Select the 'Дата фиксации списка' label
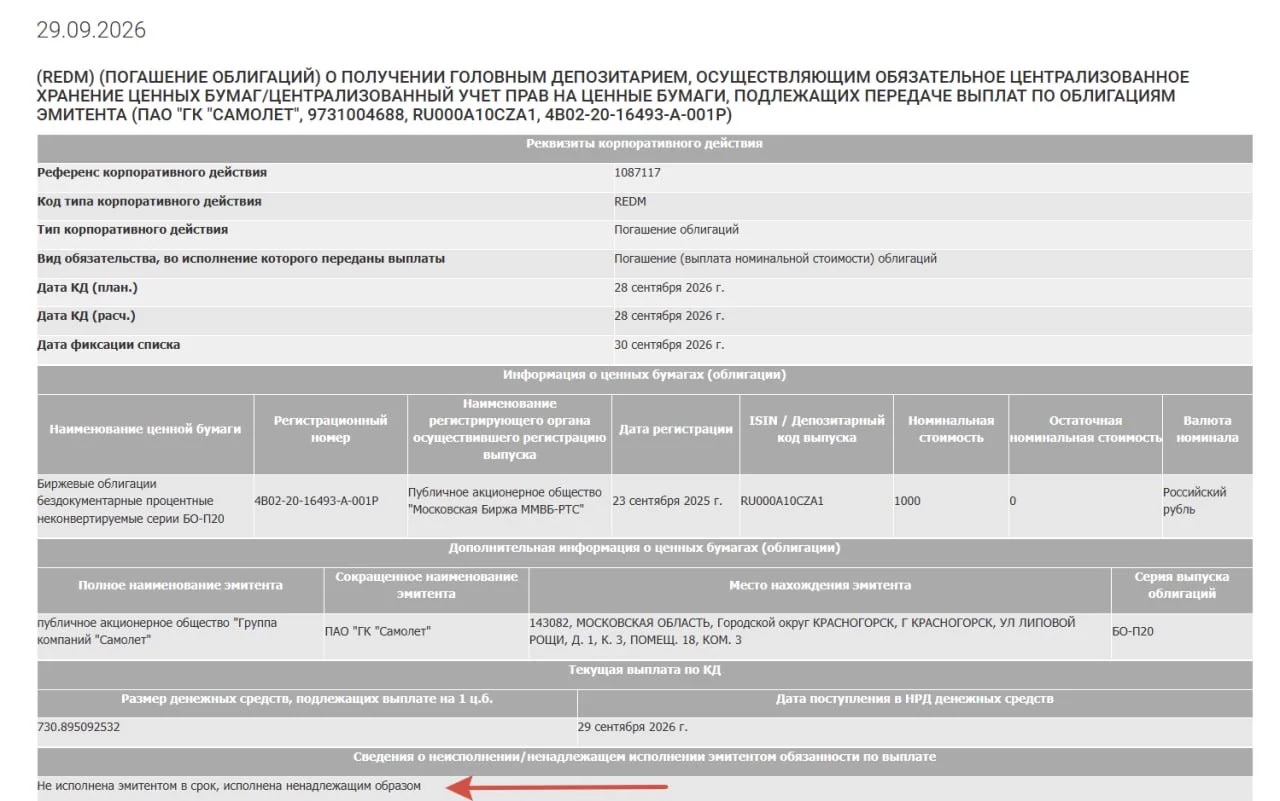1280x801 pixels. pyautogui.click(x=109, y=345)
